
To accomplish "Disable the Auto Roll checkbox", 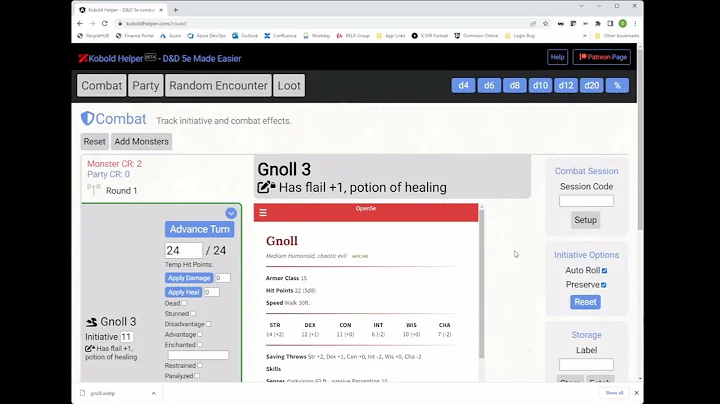I will (604, 270).
